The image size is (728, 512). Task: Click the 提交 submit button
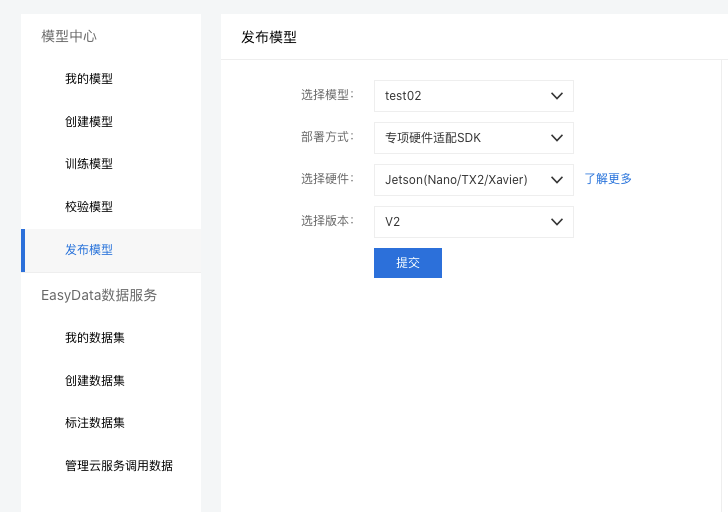408,263
